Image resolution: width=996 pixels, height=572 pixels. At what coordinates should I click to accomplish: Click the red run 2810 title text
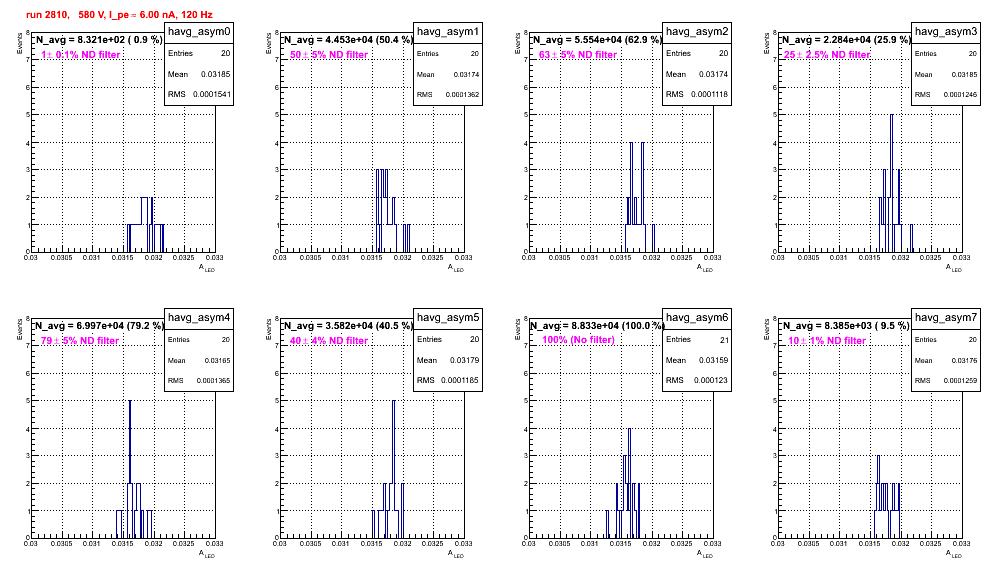tap(119, 15)
